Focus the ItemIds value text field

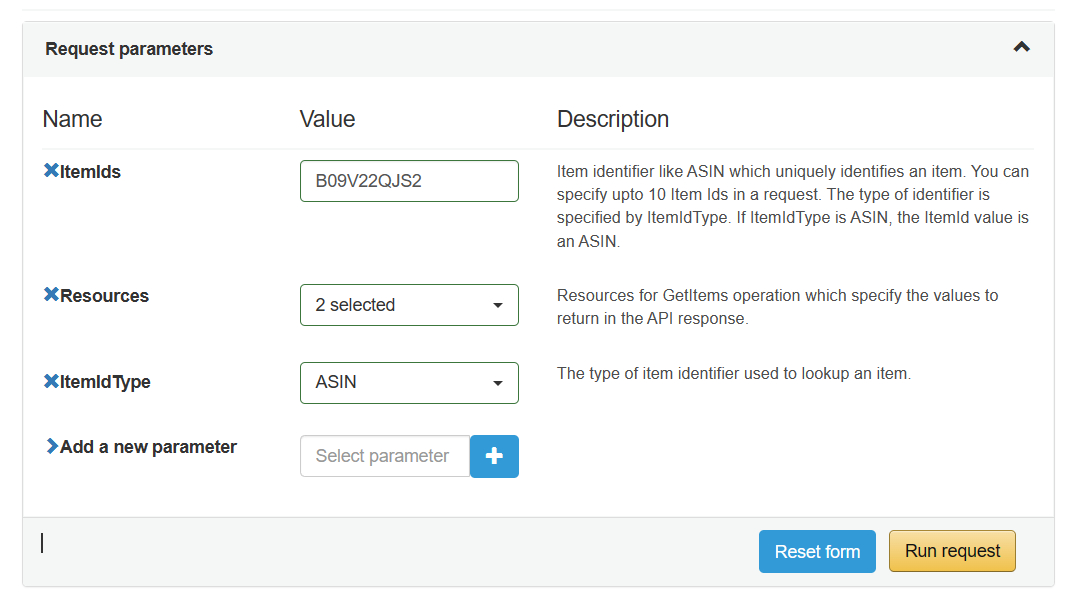click(x=409, y=181)
